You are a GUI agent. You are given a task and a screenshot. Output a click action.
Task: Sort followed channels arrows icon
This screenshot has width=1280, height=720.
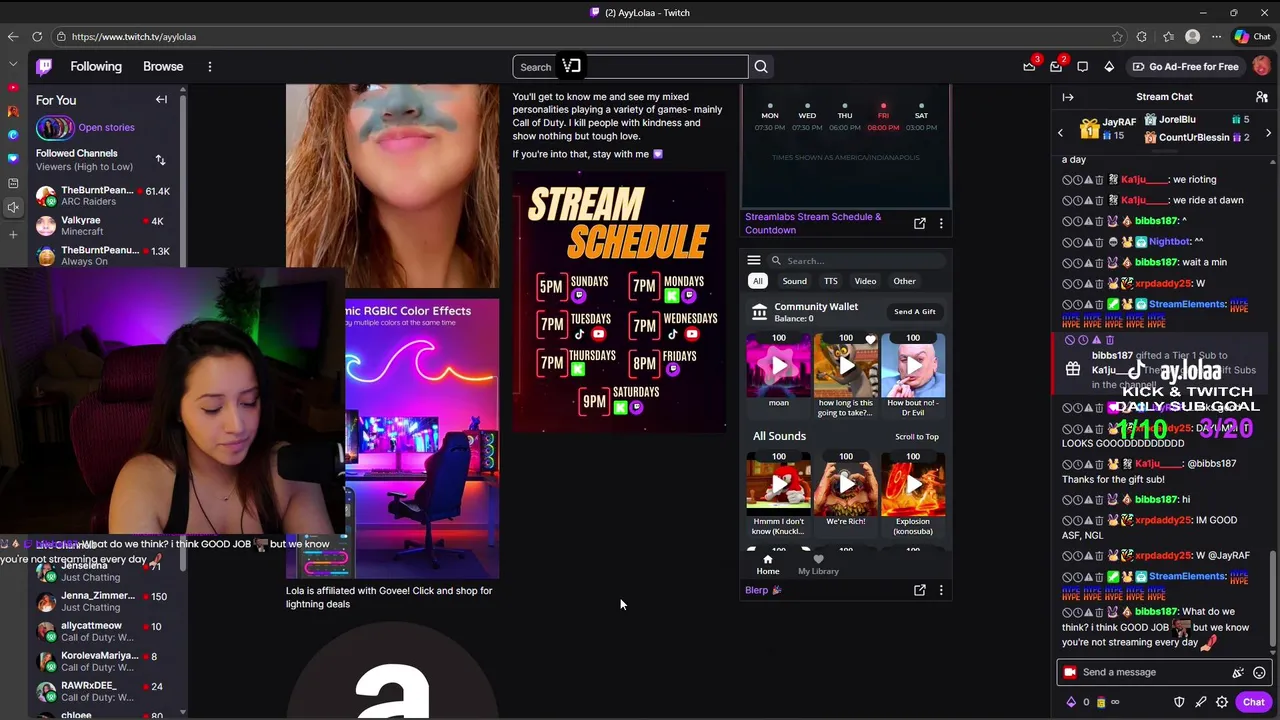point(160,160)
